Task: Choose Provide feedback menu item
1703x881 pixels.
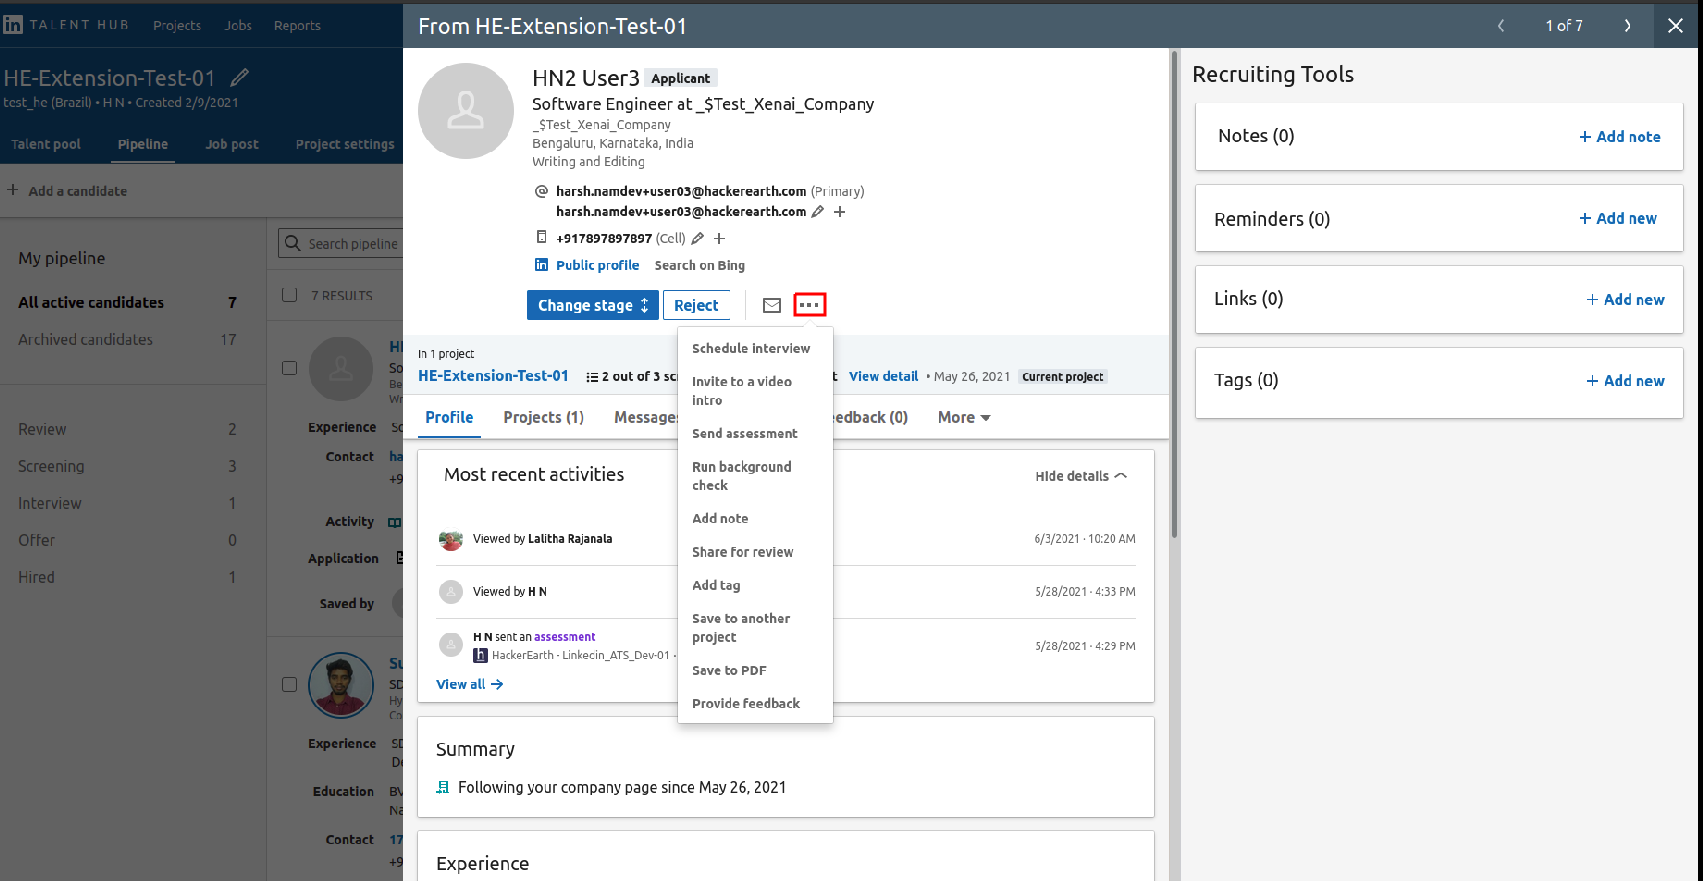Action: (x=746, y=703)
